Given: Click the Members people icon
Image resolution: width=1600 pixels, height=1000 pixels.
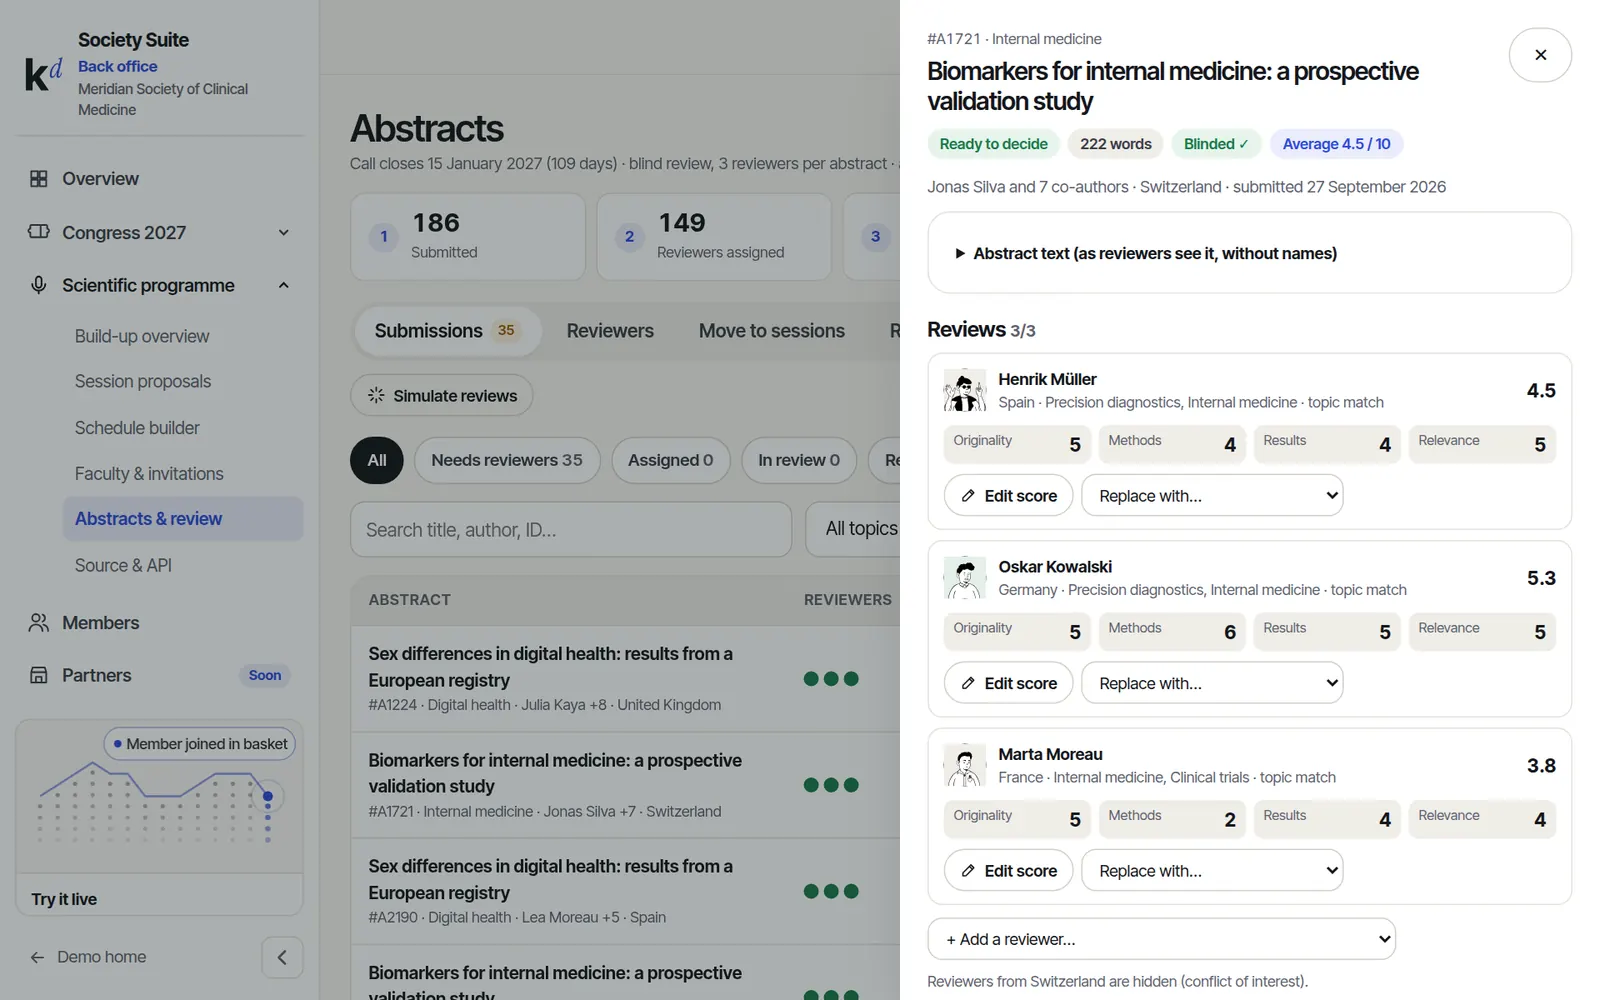Looking at the screenshot, I should [x=39, y=623].
